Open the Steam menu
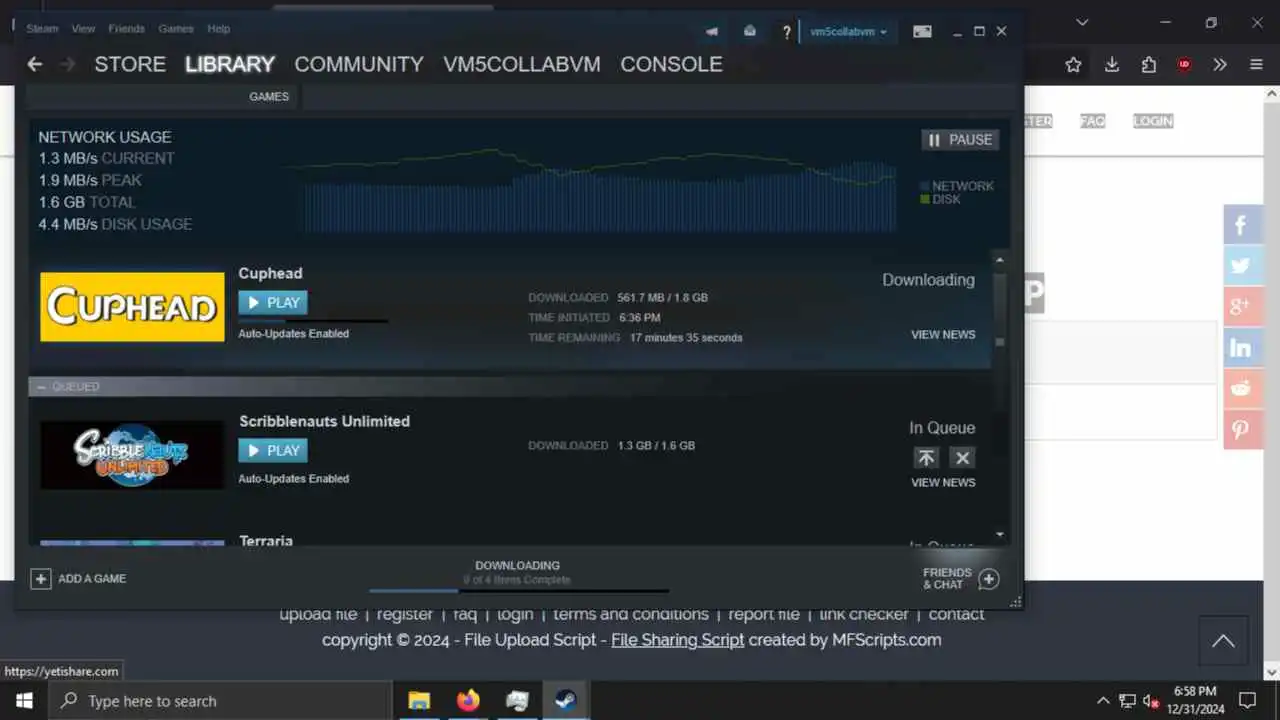The image size is (1280, 720). 42,29
